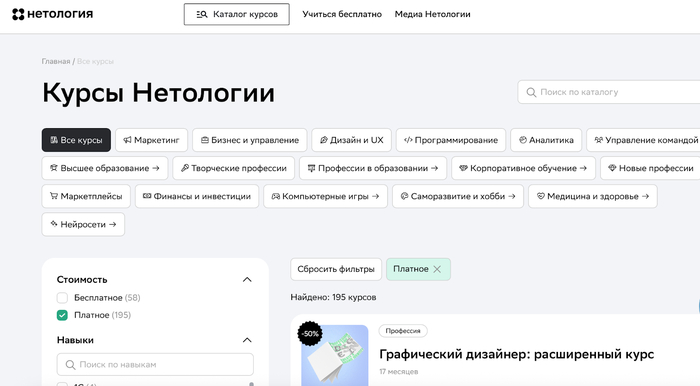
Task: Open Компьютерные игры category
Action: [326, 196]
